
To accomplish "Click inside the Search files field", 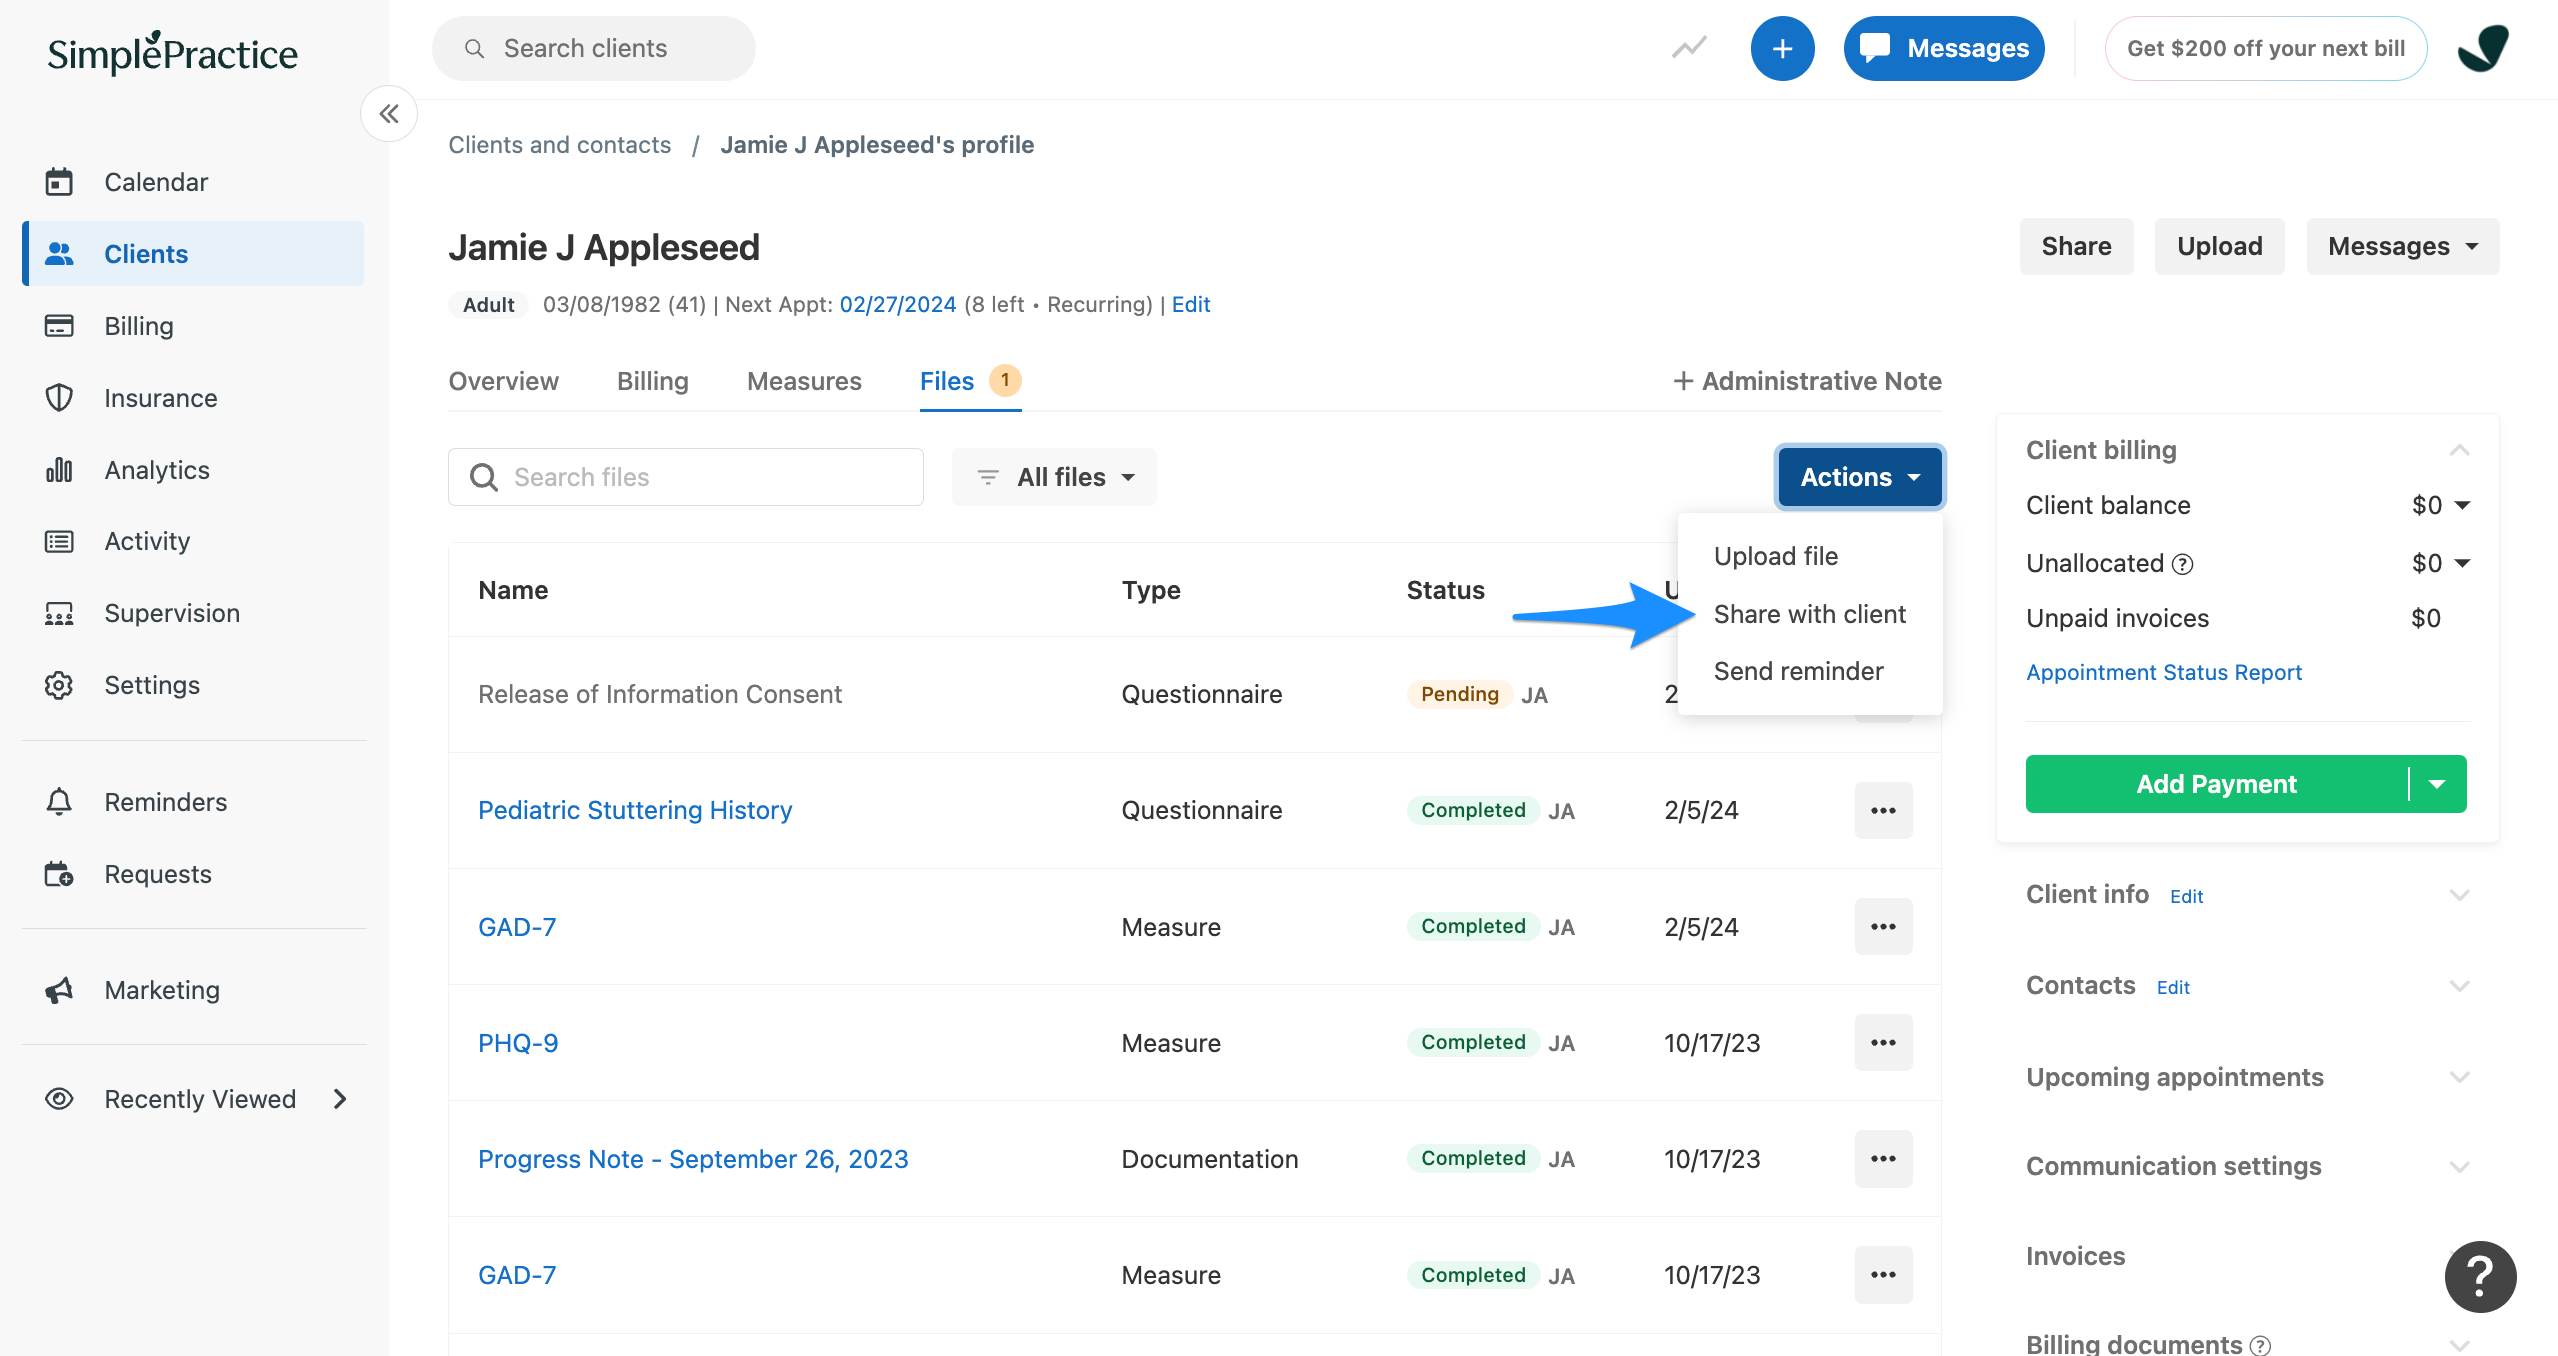I will [x=684, y=477].
